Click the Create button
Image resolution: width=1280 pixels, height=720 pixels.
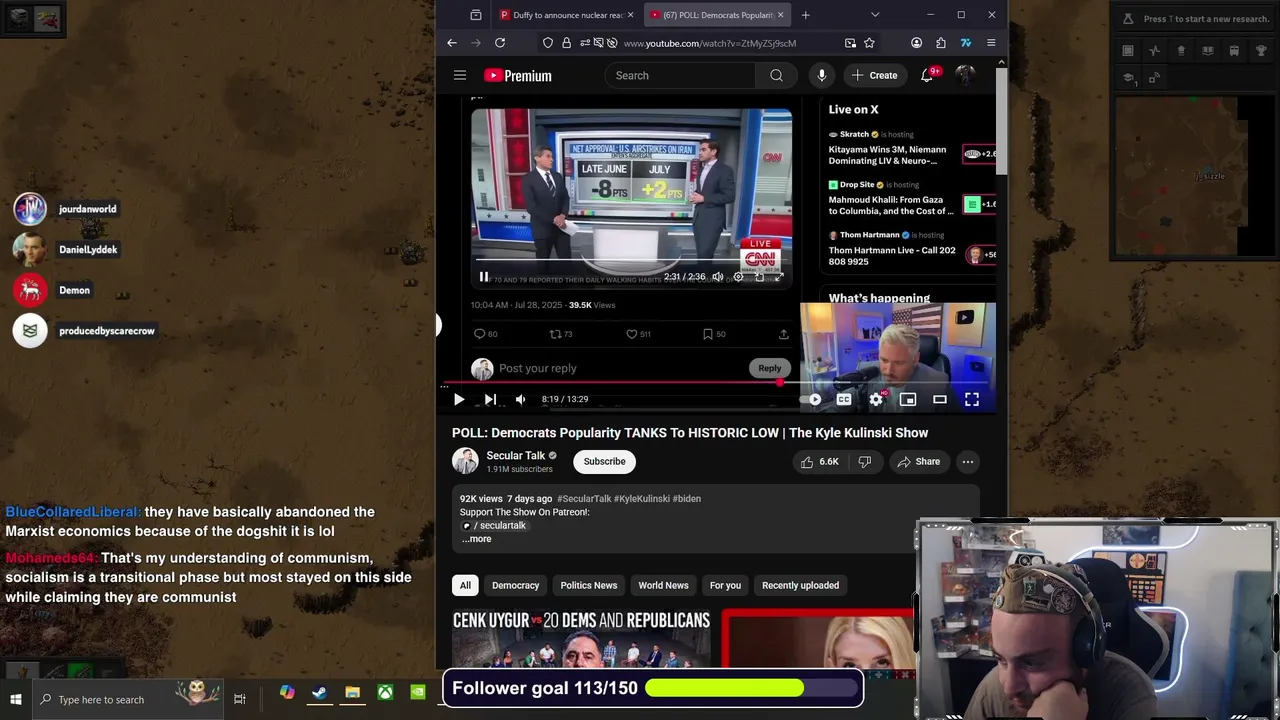pos(874,76)
